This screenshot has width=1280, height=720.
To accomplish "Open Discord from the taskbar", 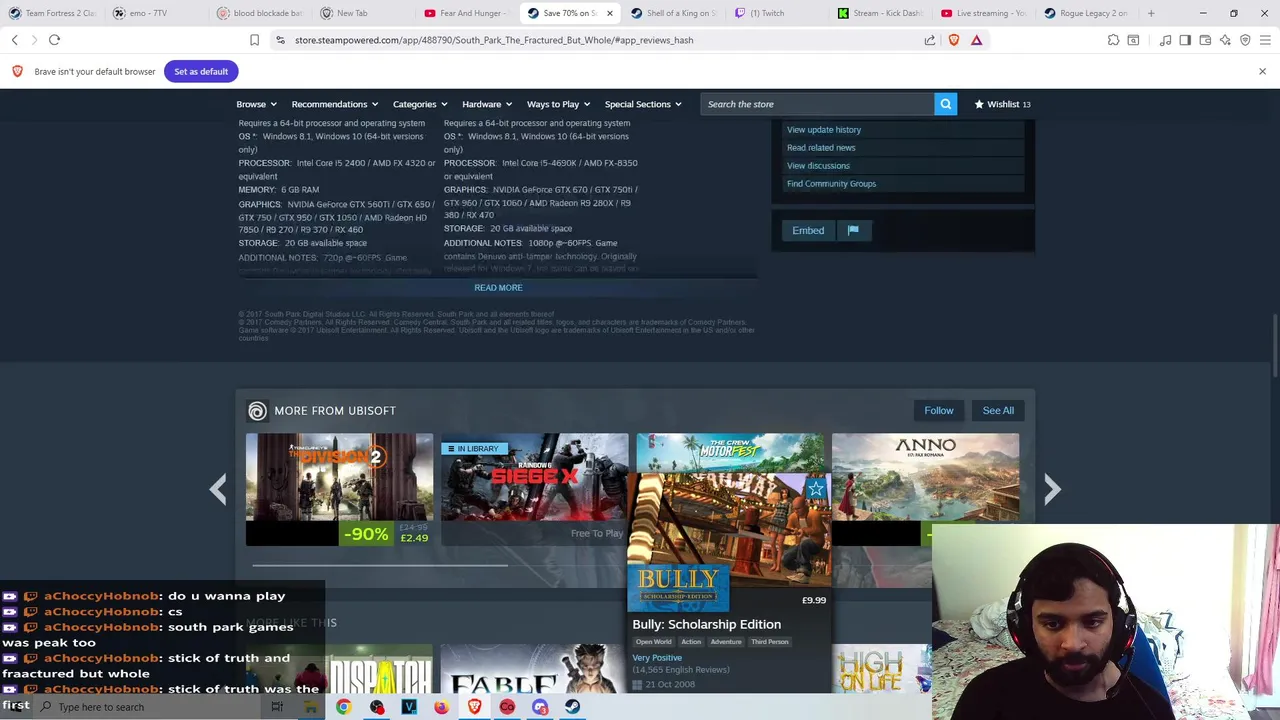I will tap(540, 707).
